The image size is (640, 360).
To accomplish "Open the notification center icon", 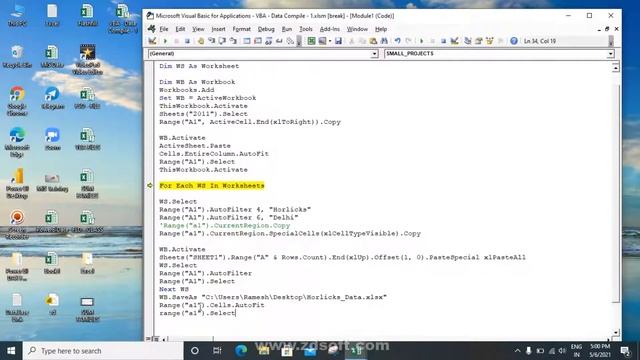I will (625, 351).
